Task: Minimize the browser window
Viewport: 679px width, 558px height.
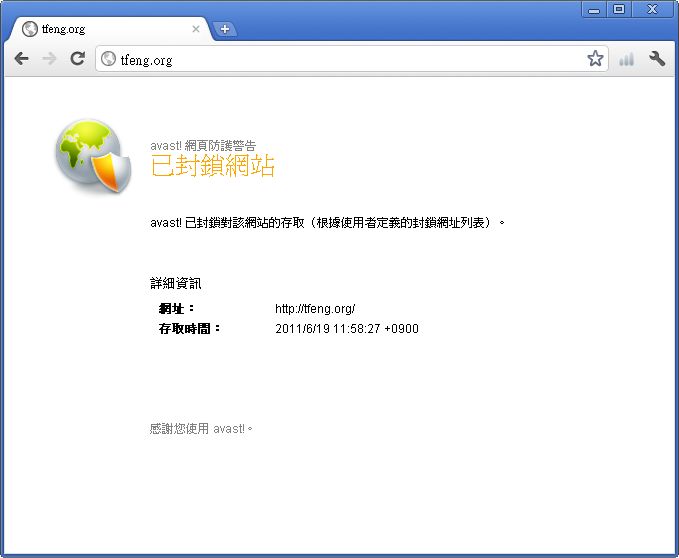Action: coord(594,10)
